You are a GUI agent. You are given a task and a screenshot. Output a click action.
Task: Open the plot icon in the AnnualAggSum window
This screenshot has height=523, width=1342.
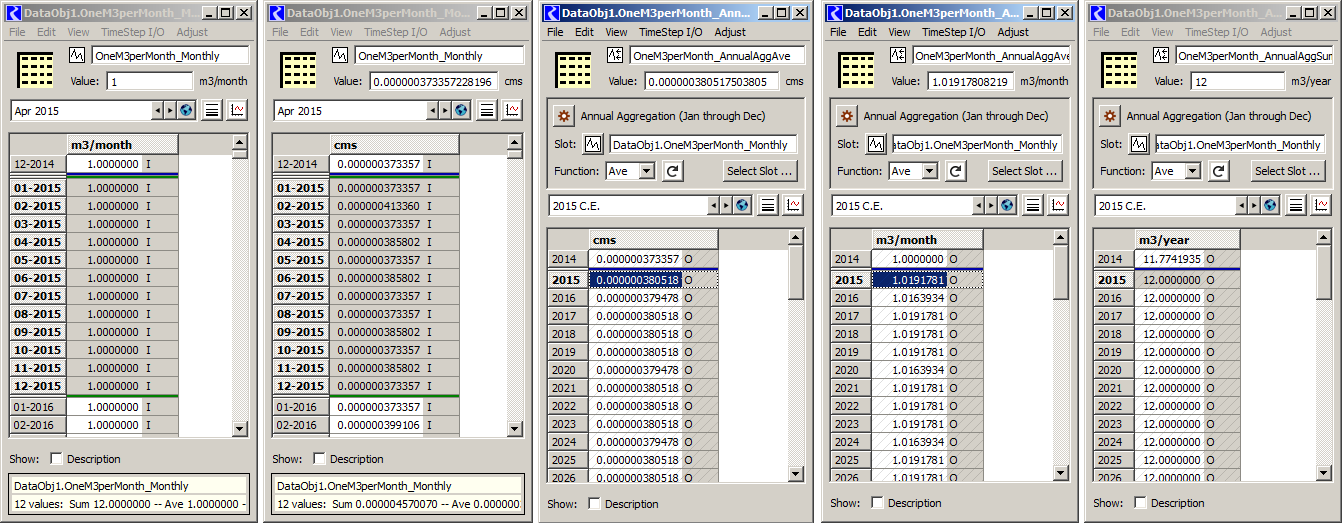click(1321, 205)
